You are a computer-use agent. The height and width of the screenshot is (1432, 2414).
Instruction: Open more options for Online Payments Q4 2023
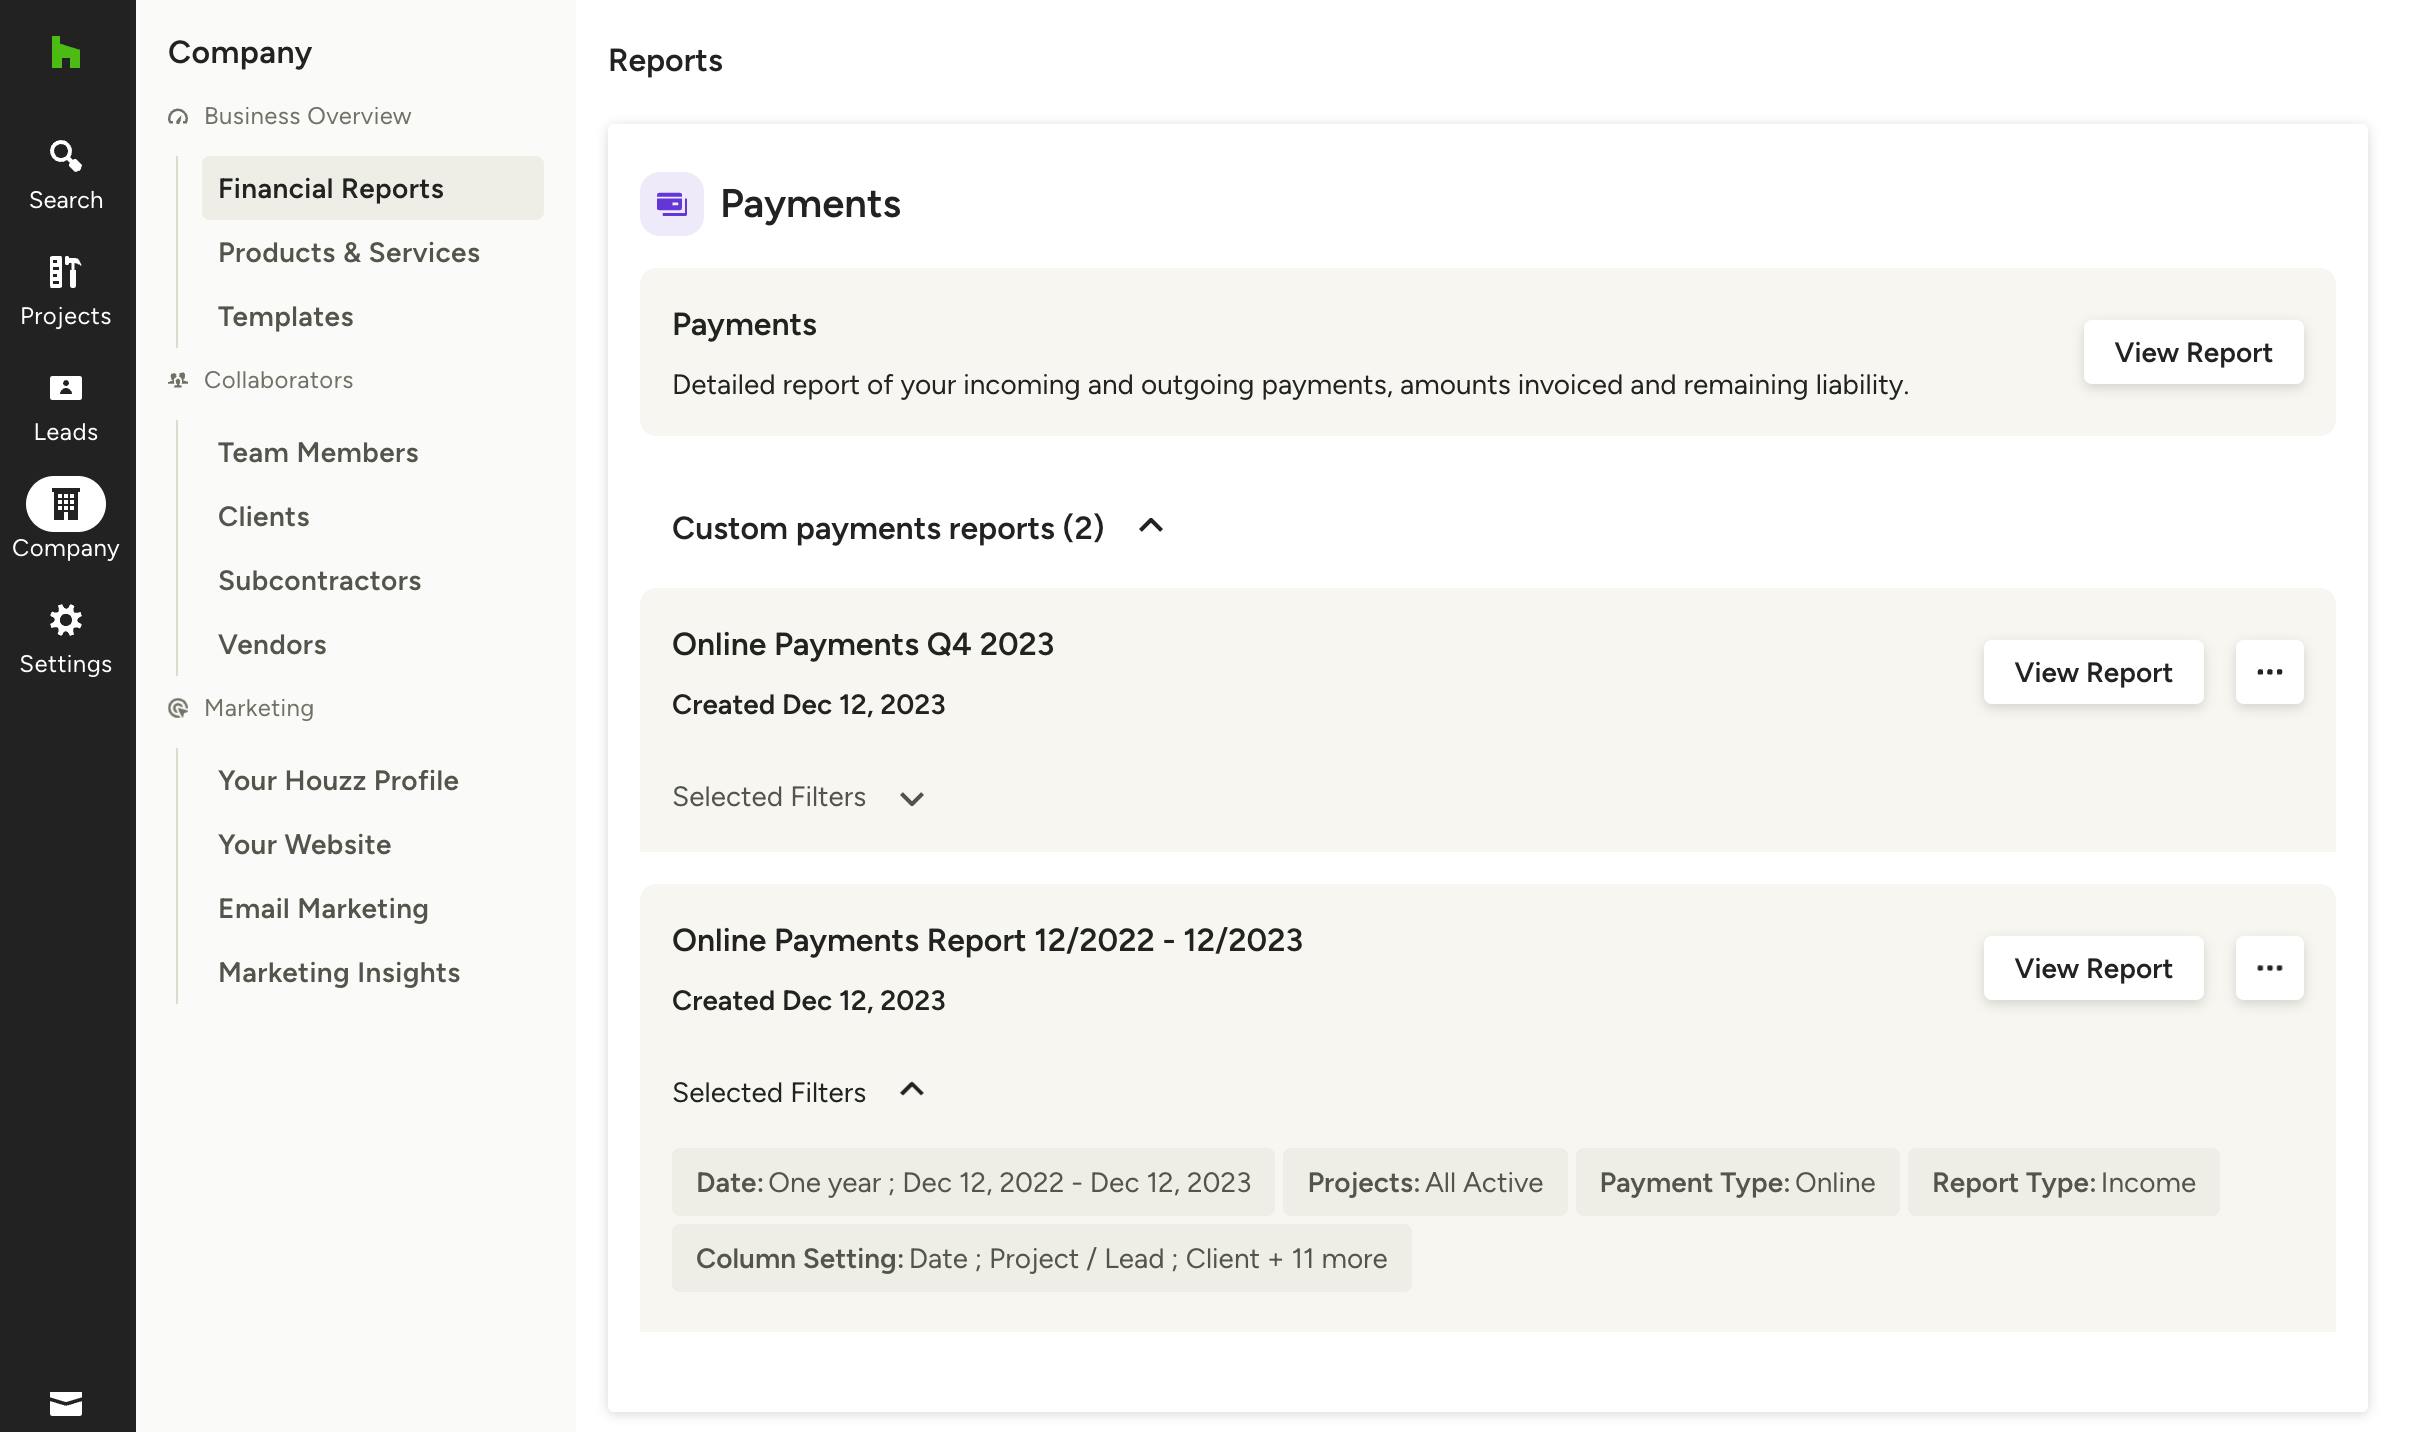point(2270,672)
